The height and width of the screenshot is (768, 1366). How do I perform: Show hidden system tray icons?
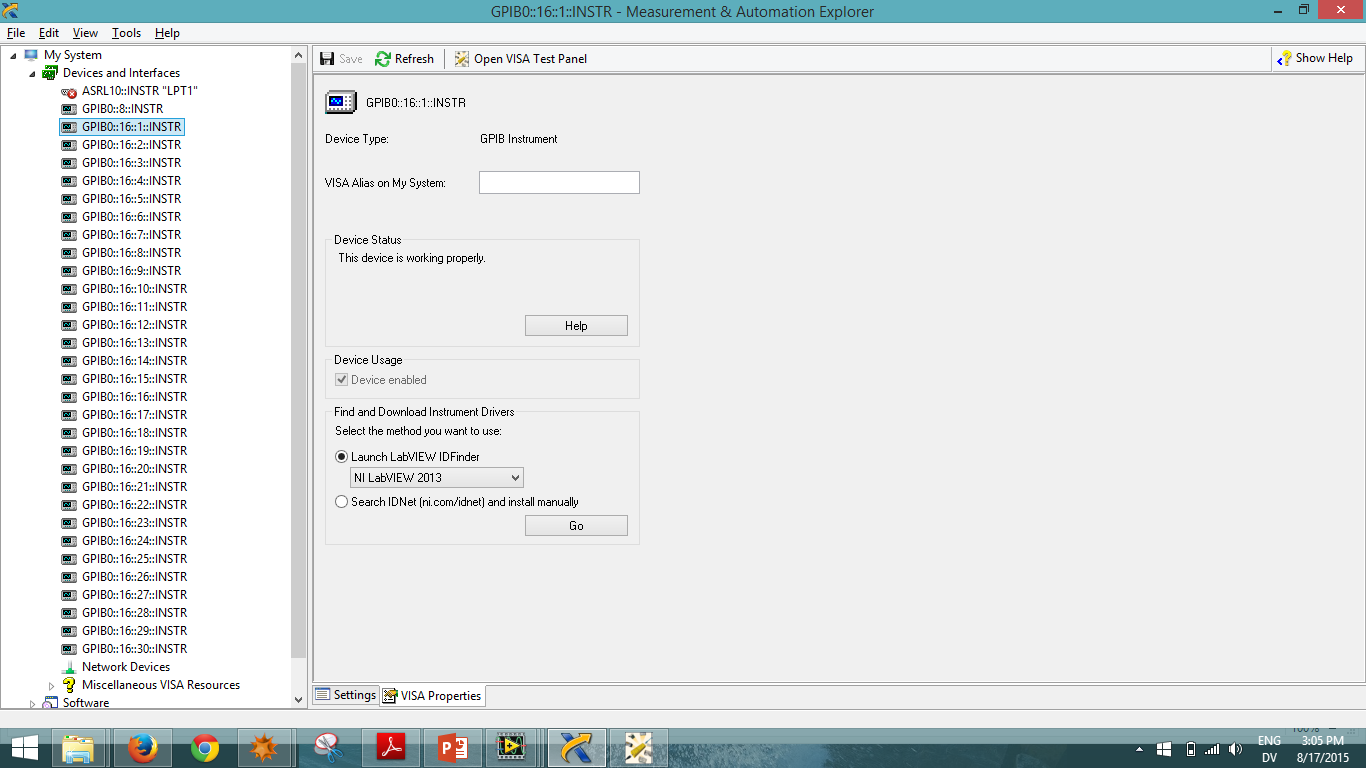click(1140, 749)
